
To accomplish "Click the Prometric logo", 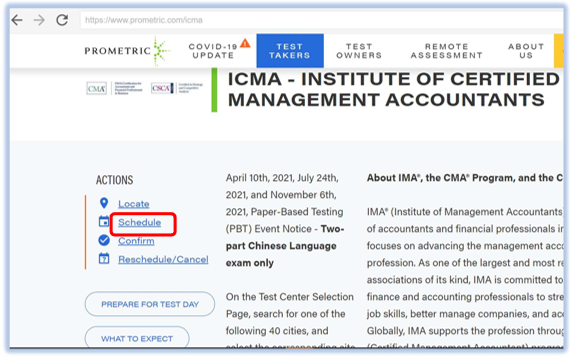I will point(127,51).
